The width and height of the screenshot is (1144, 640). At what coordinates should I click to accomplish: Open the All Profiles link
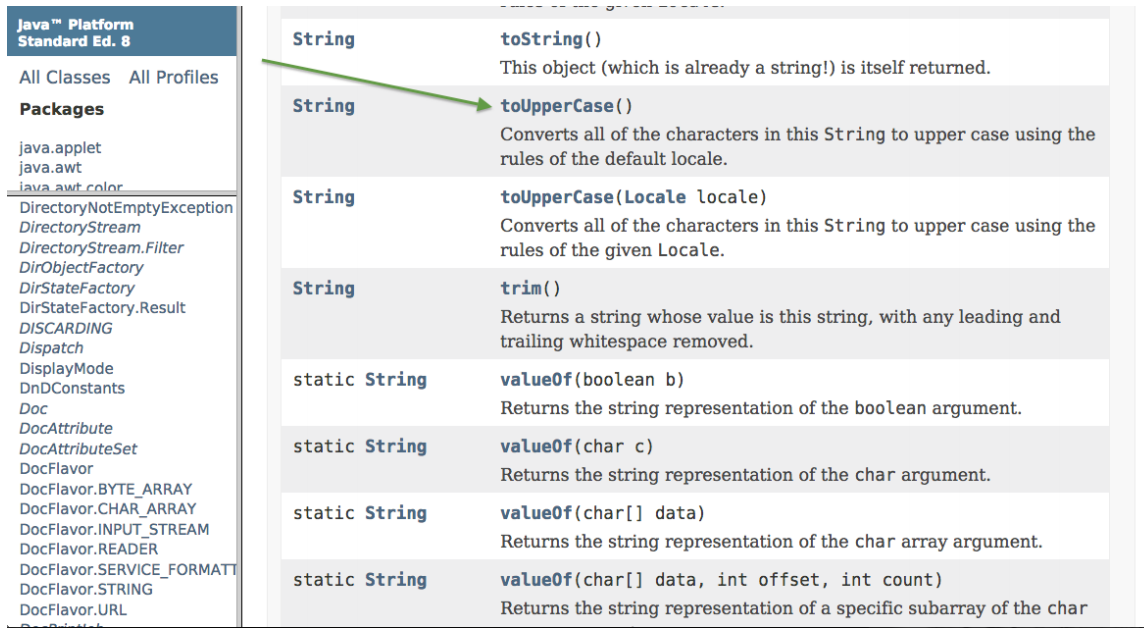point(173,77)
